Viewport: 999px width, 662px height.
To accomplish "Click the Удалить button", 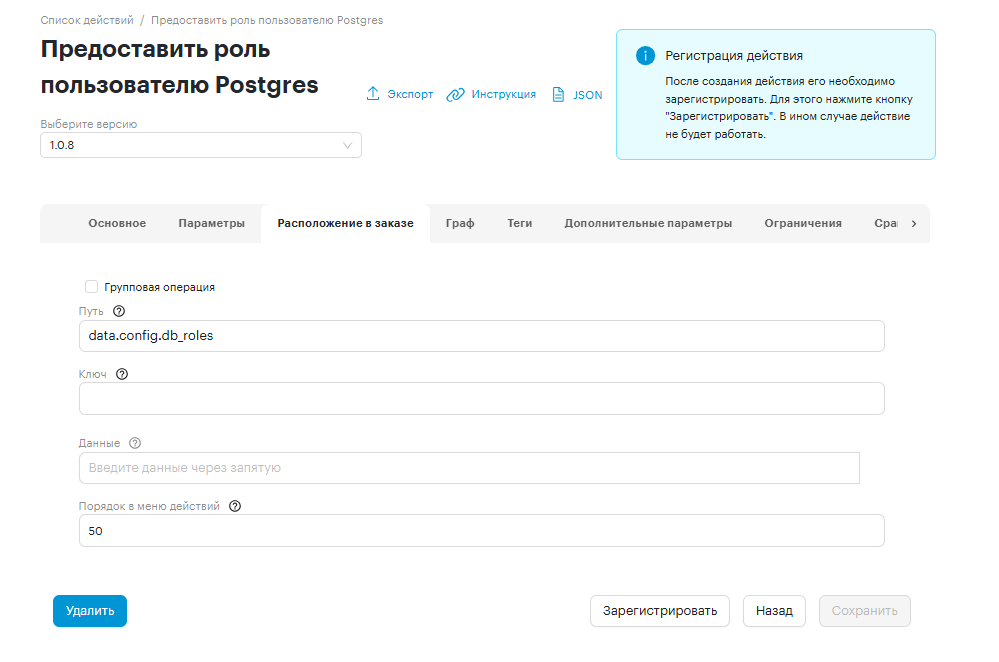I will (x=90, y=610).
